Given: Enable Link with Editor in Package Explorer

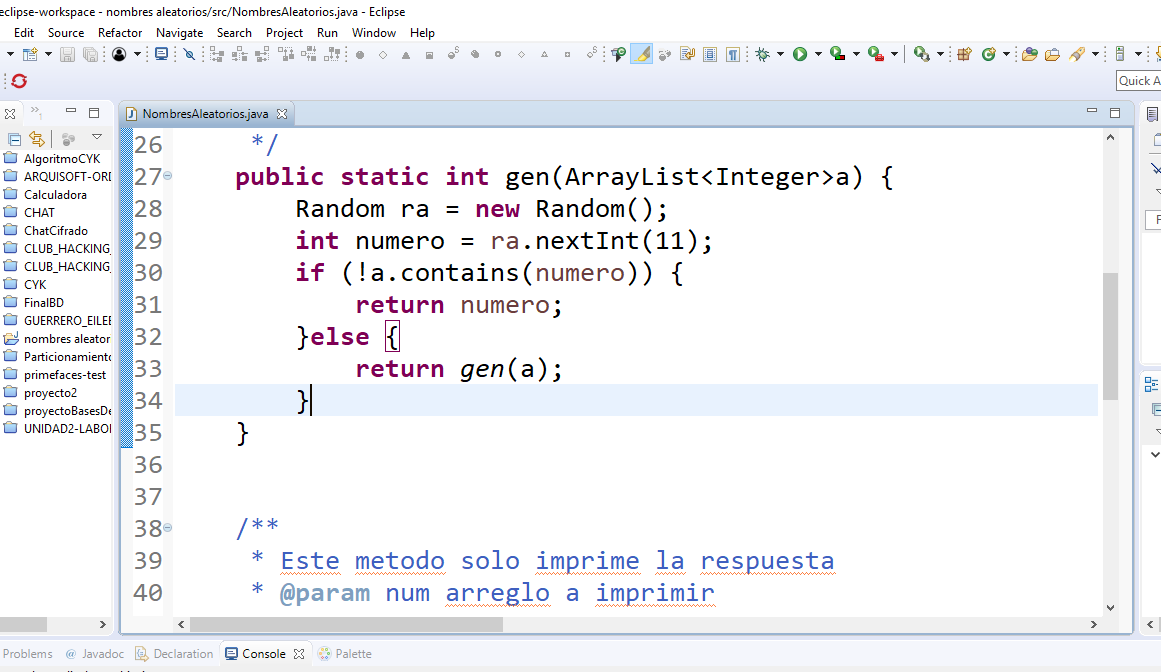Looking at the screenshot, I should pyautogui.click(x=37, y=138).
